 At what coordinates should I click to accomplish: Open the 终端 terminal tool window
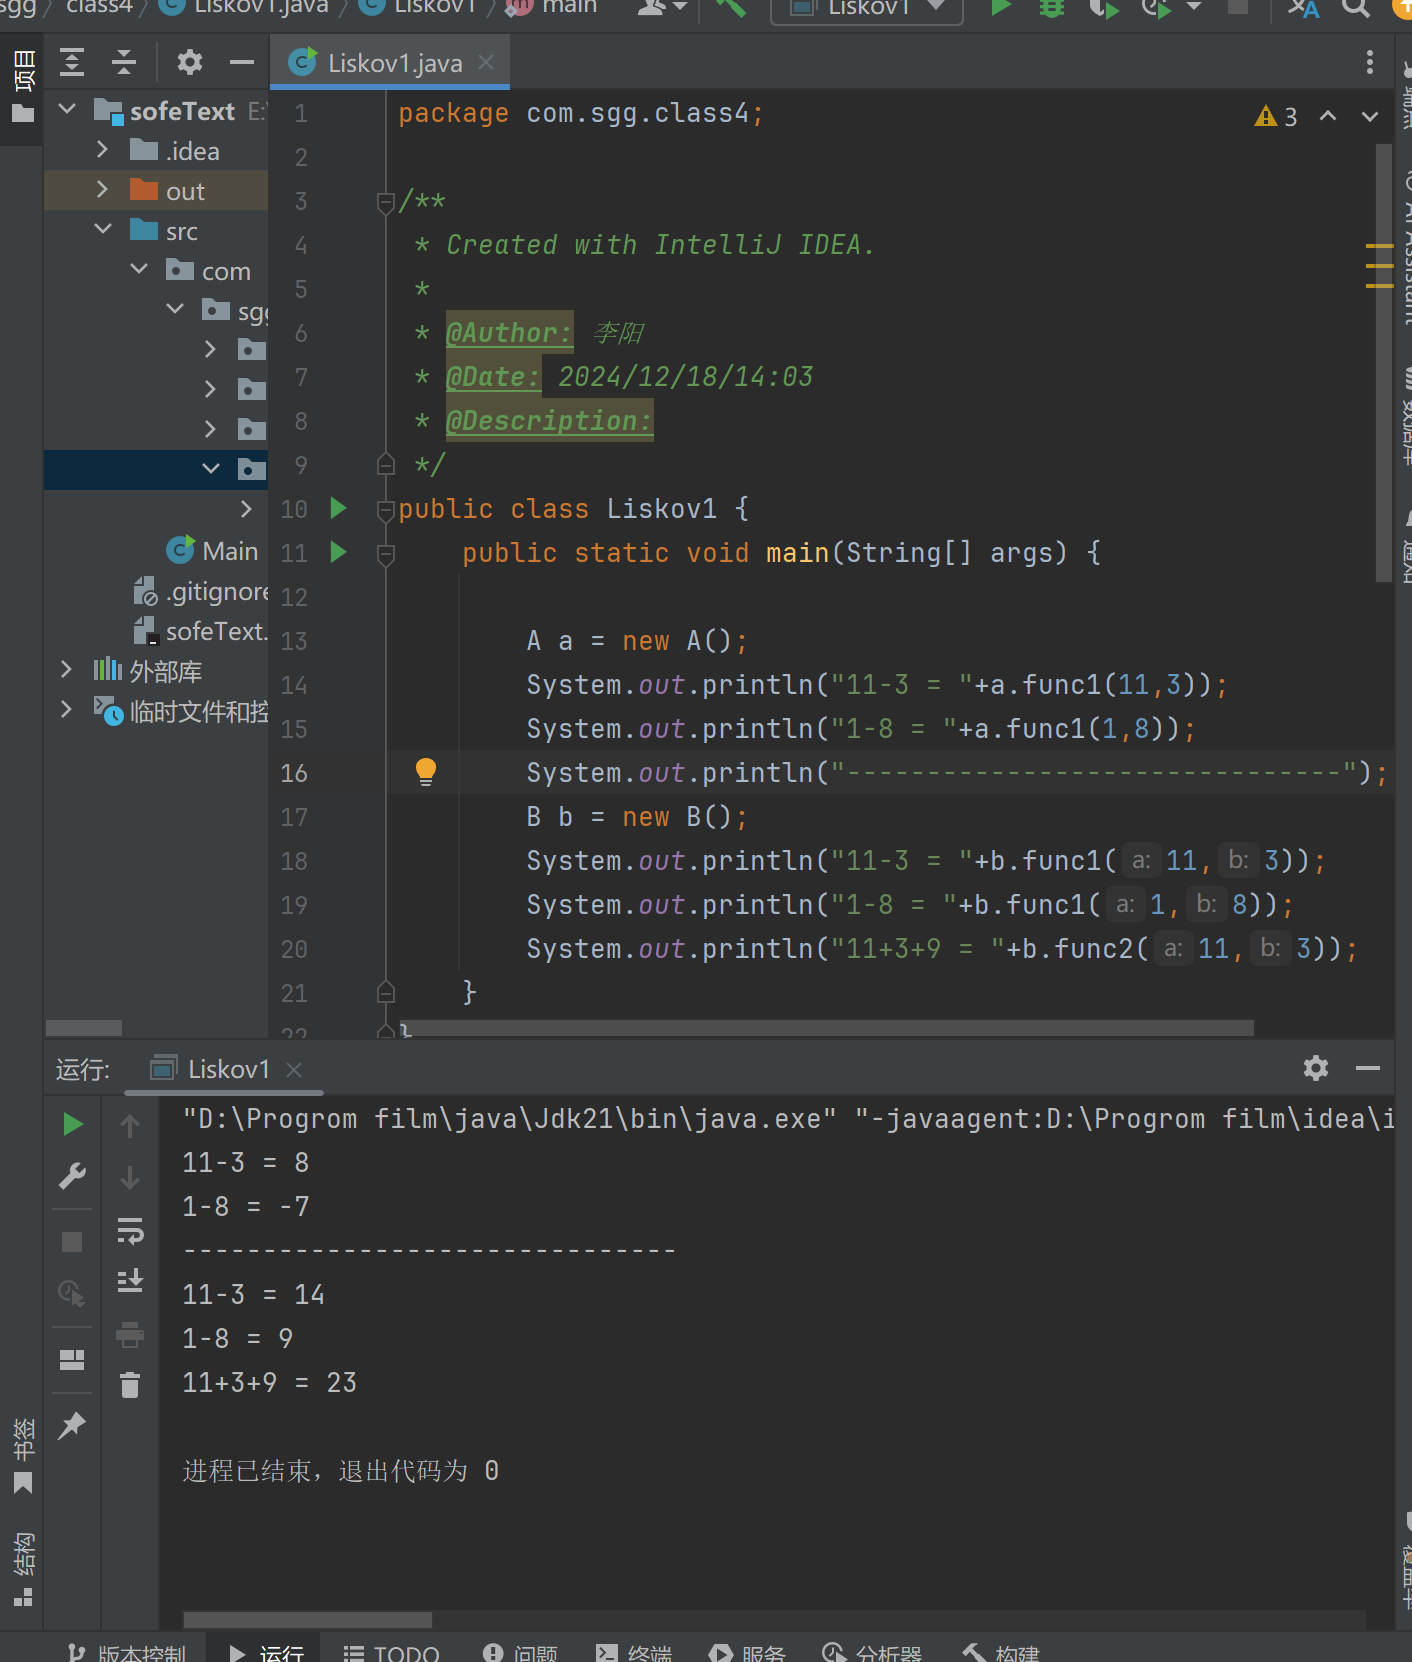[634, 1652]
